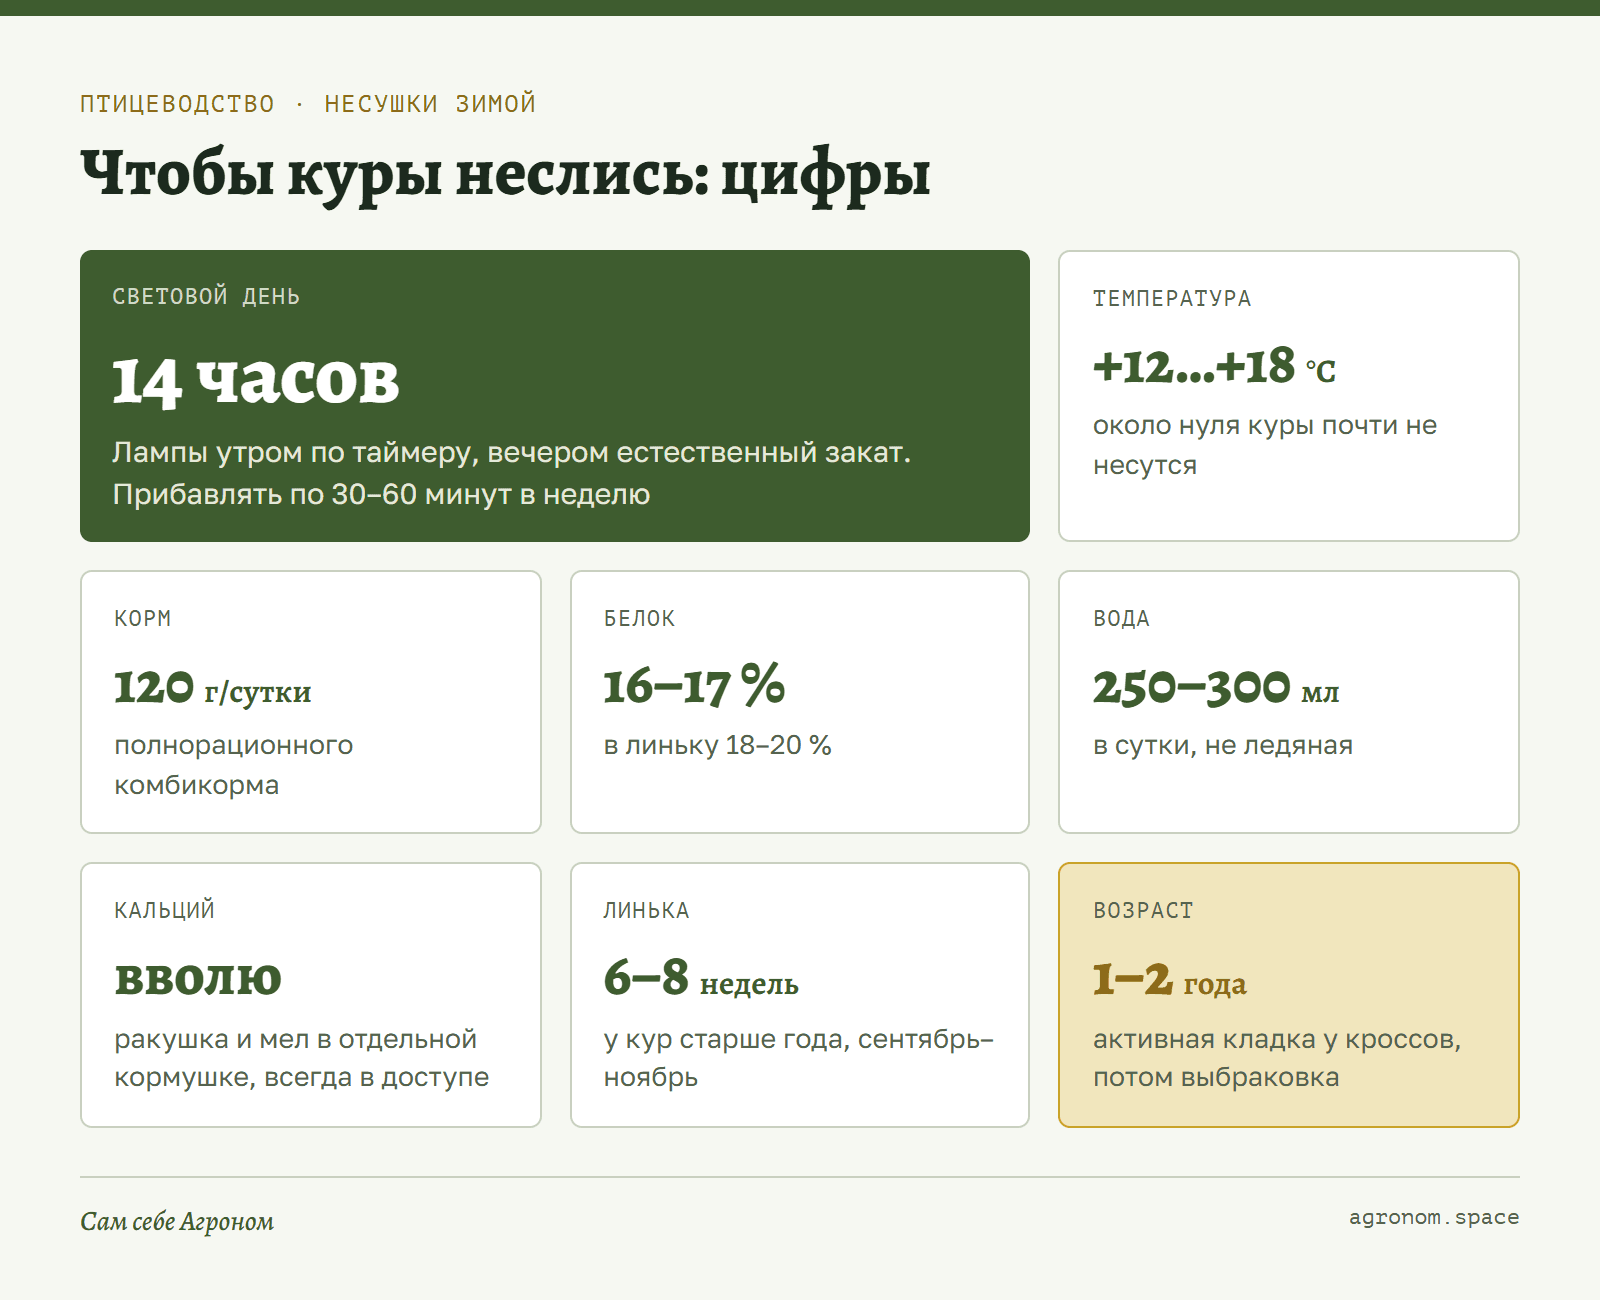Screen dimensions: 1600x1300
Task: Select the "16–17 %" figure
Action: [x=694, y=686]
